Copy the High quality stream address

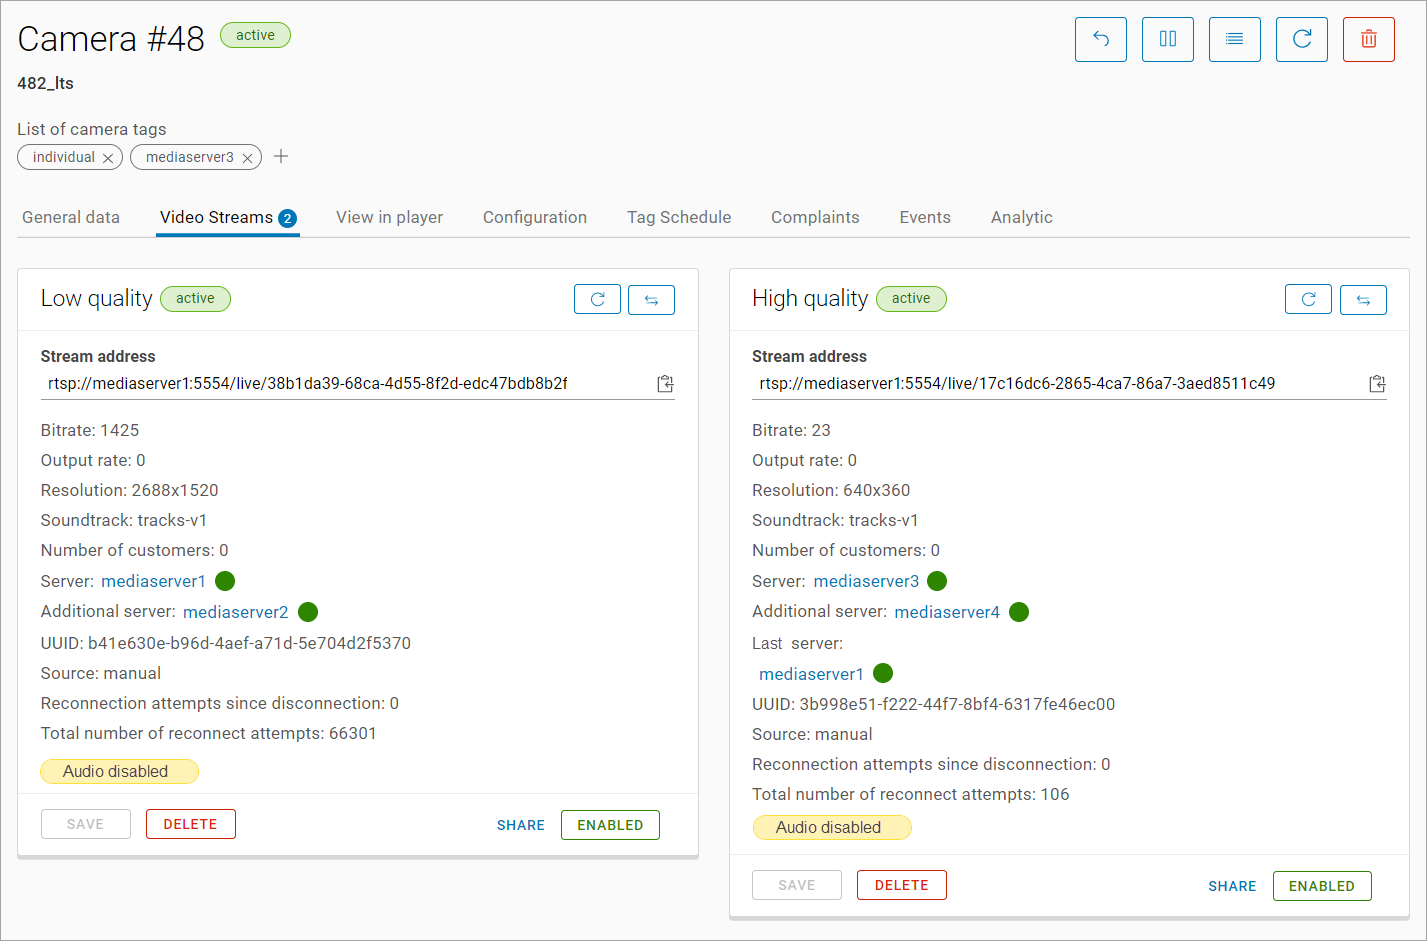tap(1377, 384)
